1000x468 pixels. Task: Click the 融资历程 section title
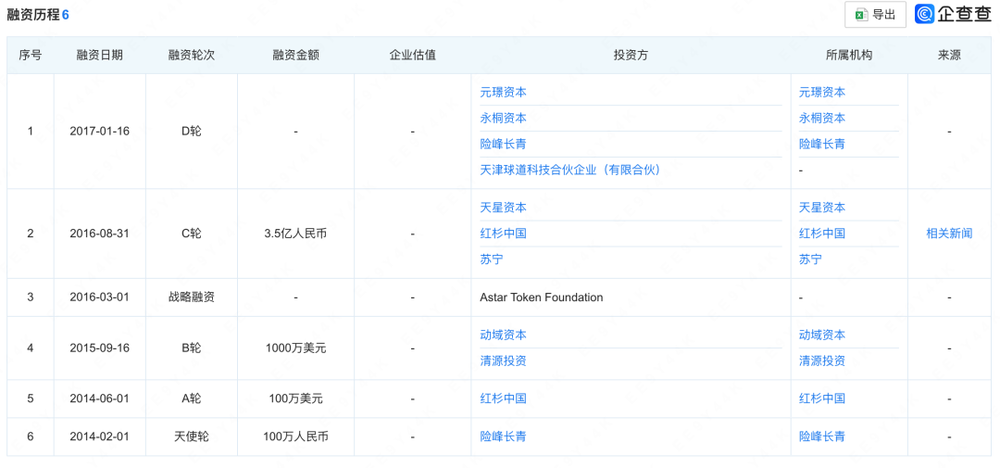[x=33, y=15]
